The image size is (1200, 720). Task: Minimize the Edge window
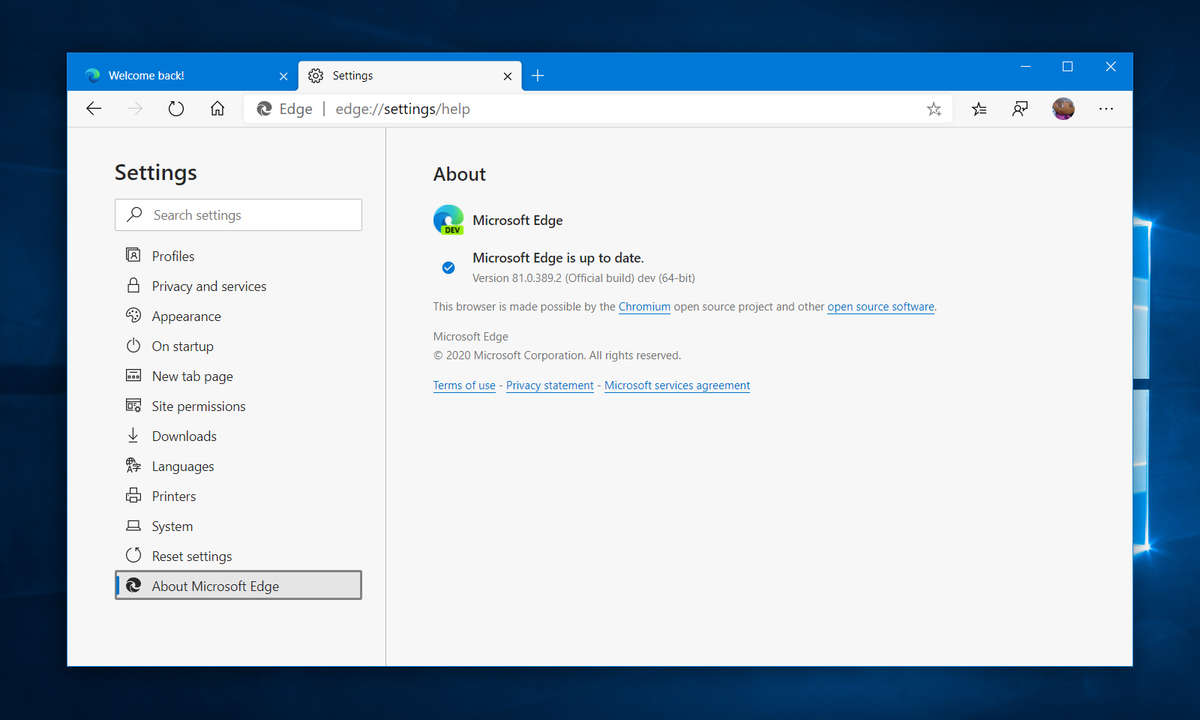point(1025,67)
